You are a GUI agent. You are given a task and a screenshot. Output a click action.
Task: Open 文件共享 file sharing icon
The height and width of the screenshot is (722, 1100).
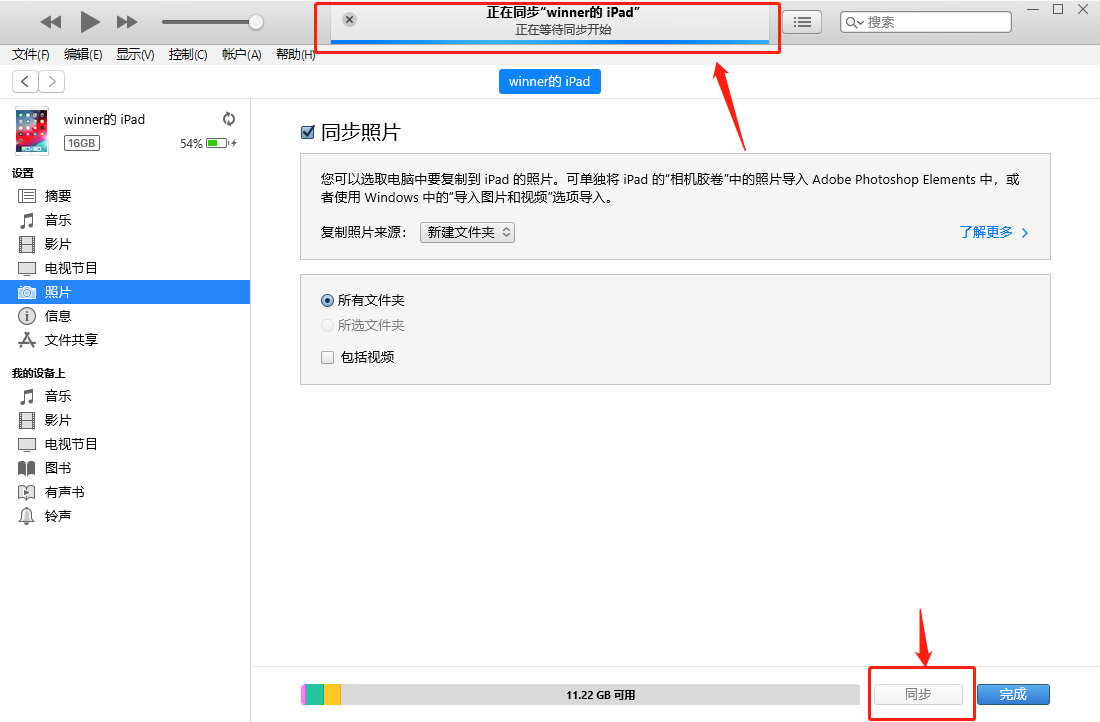click(27, 340)
